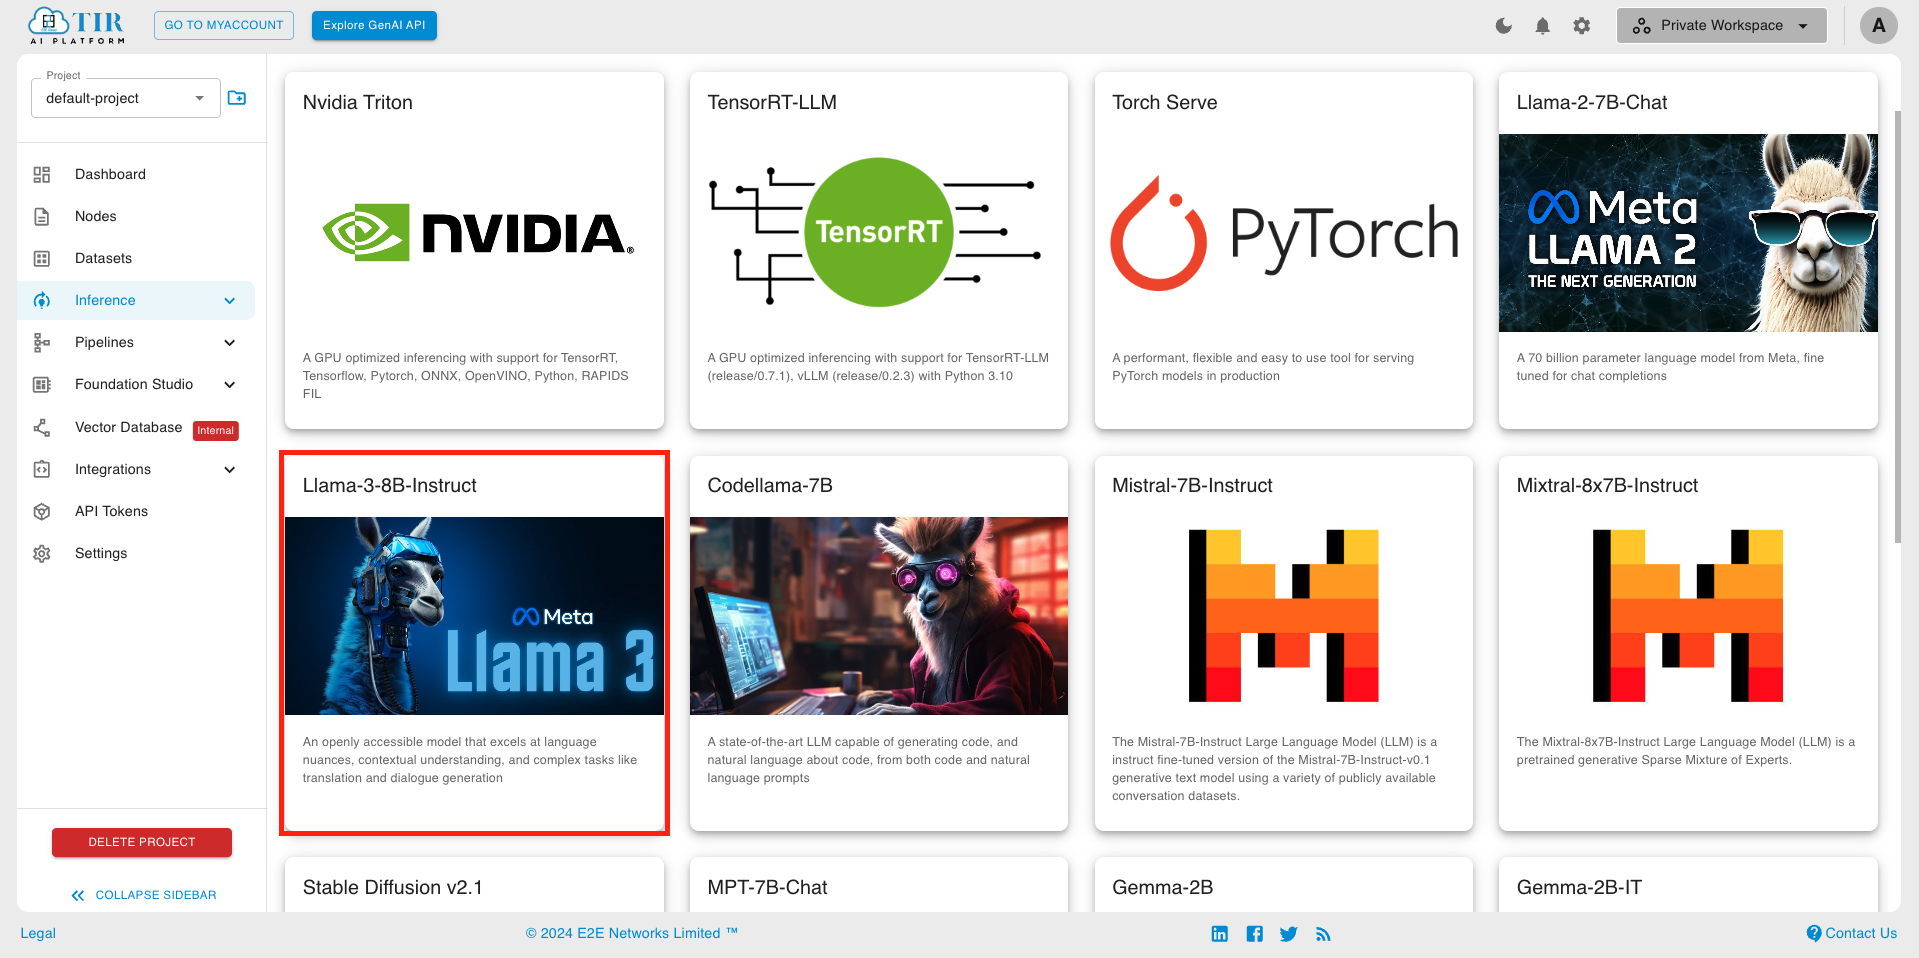Expand the Foundation Studio chevron
Viewport: 1919px width, 958px height.
coord(230,384)
